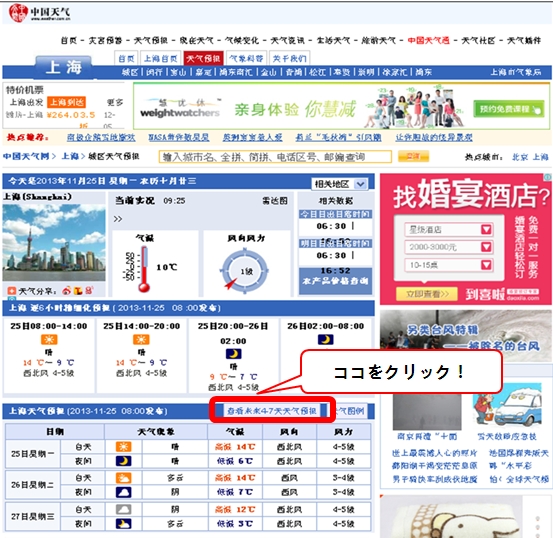Open the 气象科普 tab
The height and width of the screenshot is (538, 553).
coord(246,58)
